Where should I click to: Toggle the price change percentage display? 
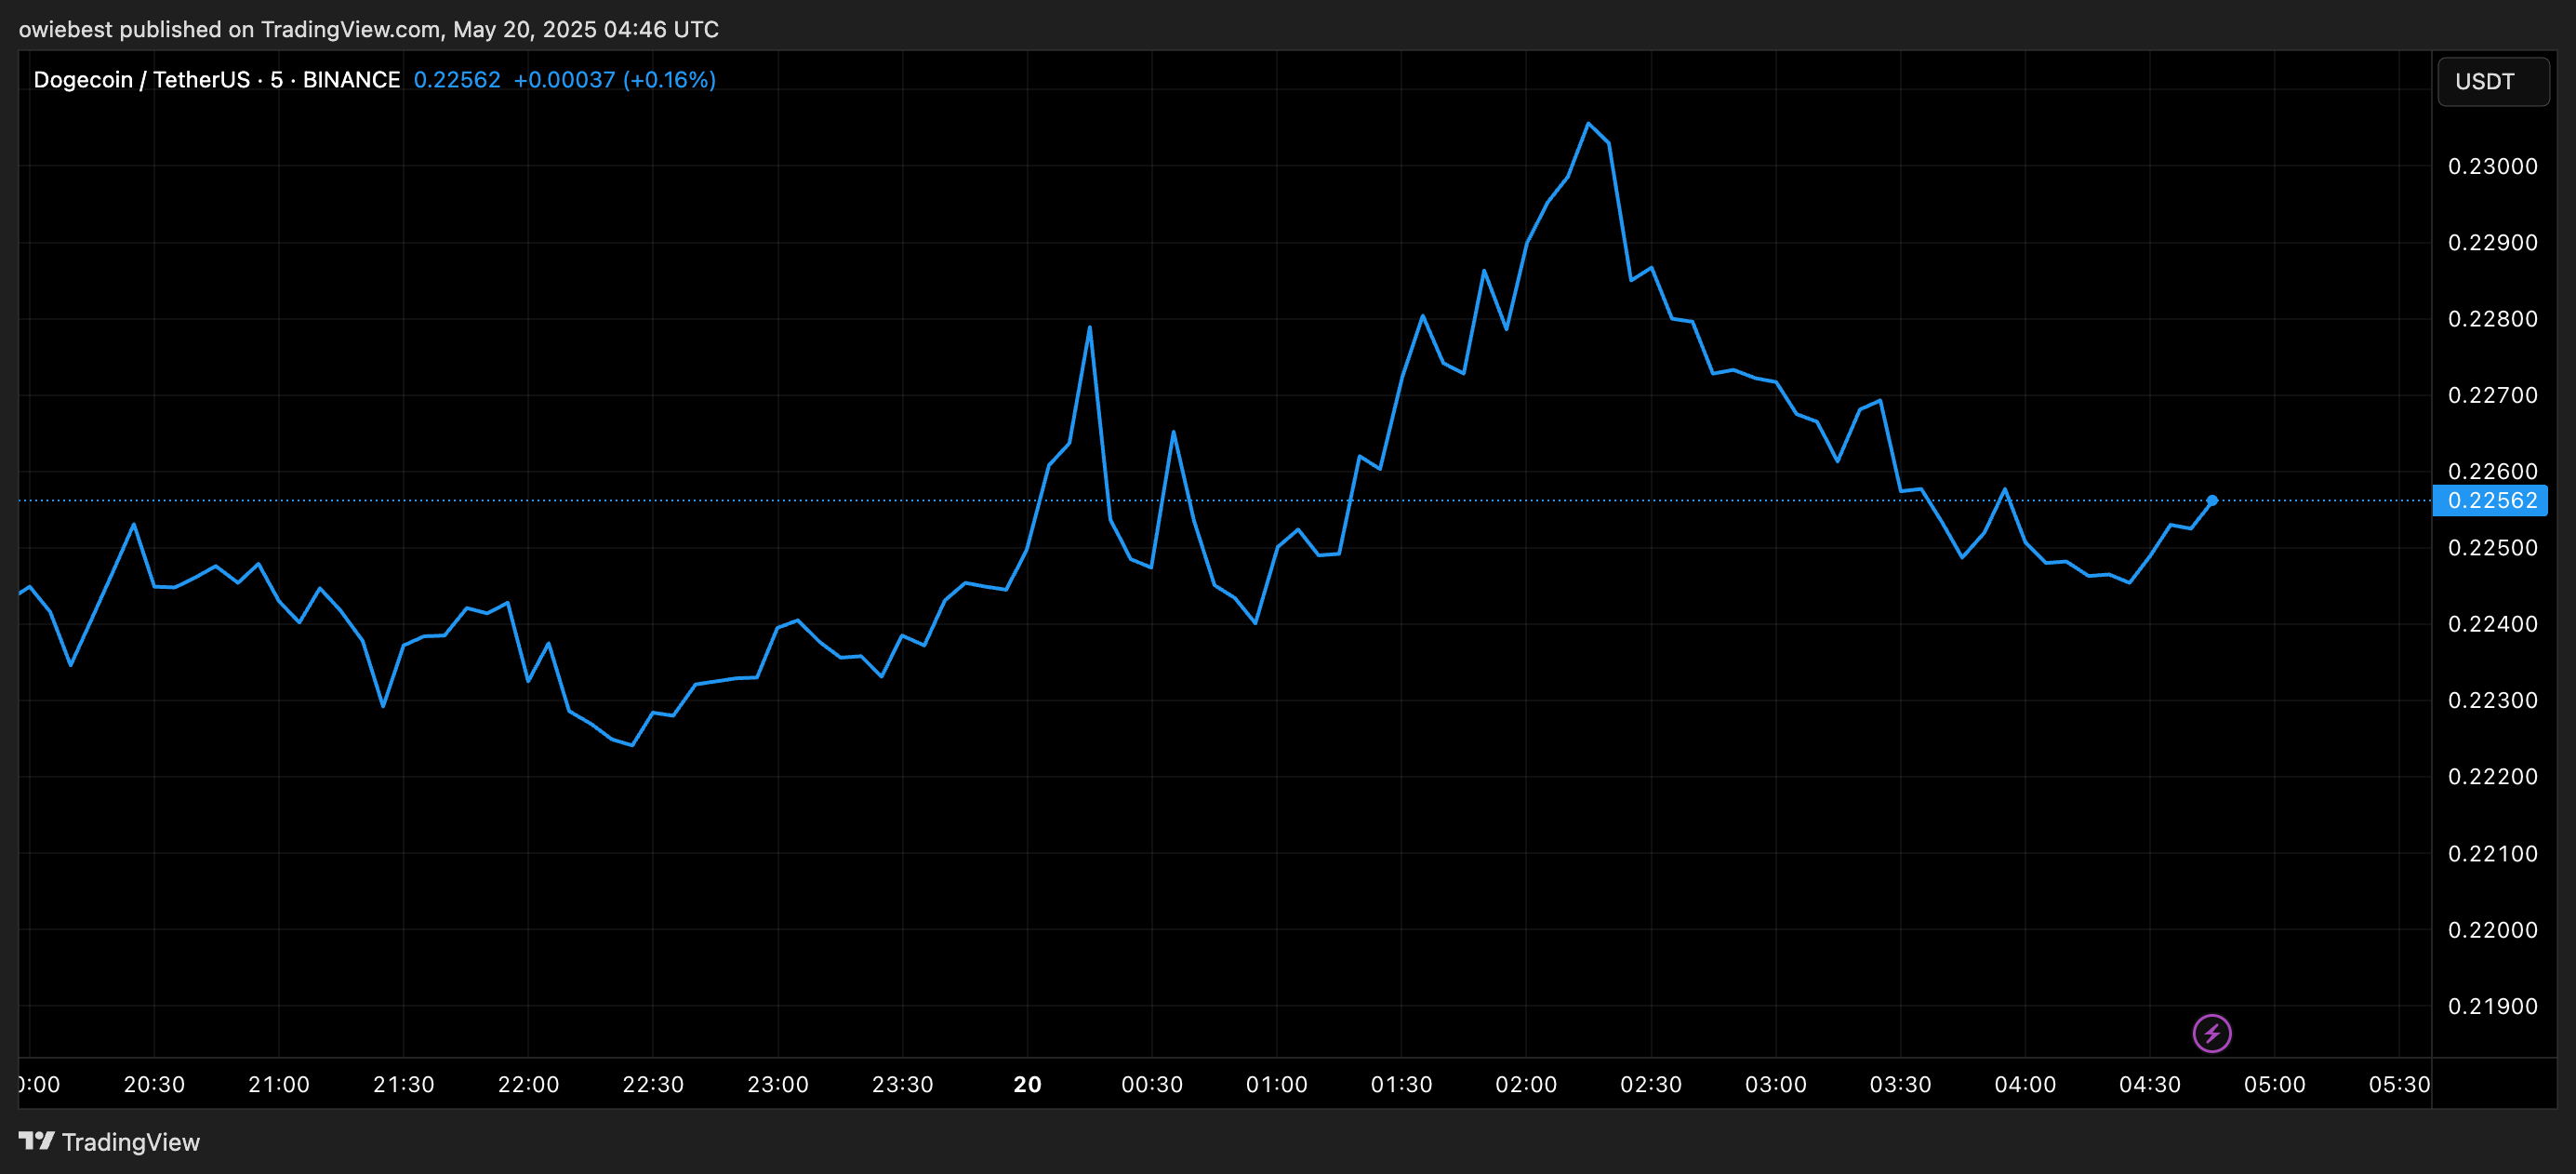point(670,79)
